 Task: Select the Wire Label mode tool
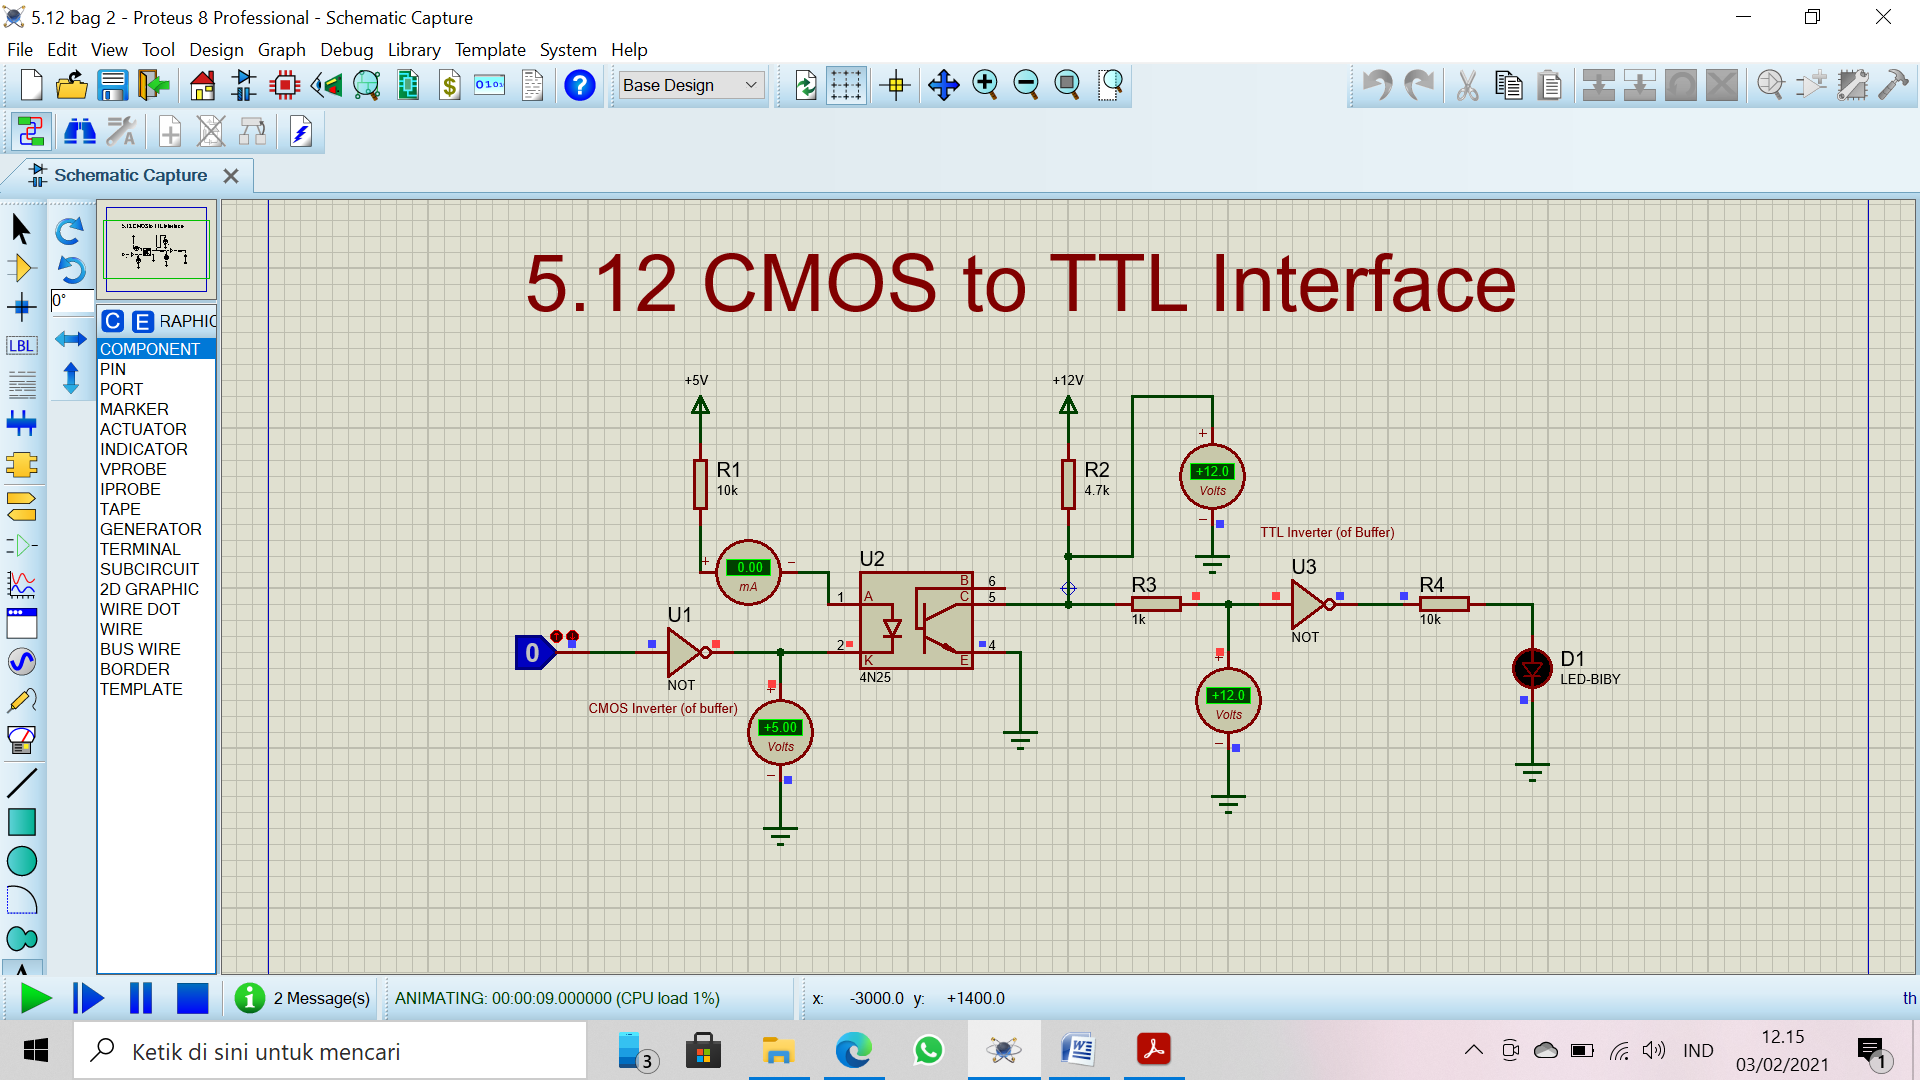pos(21,346)
